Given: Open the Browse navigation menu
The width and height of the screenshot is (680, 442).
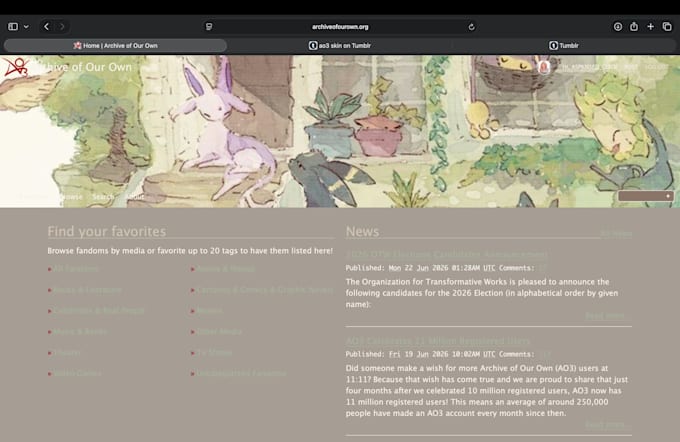Looking at the screenshot, I should [72, 196].
